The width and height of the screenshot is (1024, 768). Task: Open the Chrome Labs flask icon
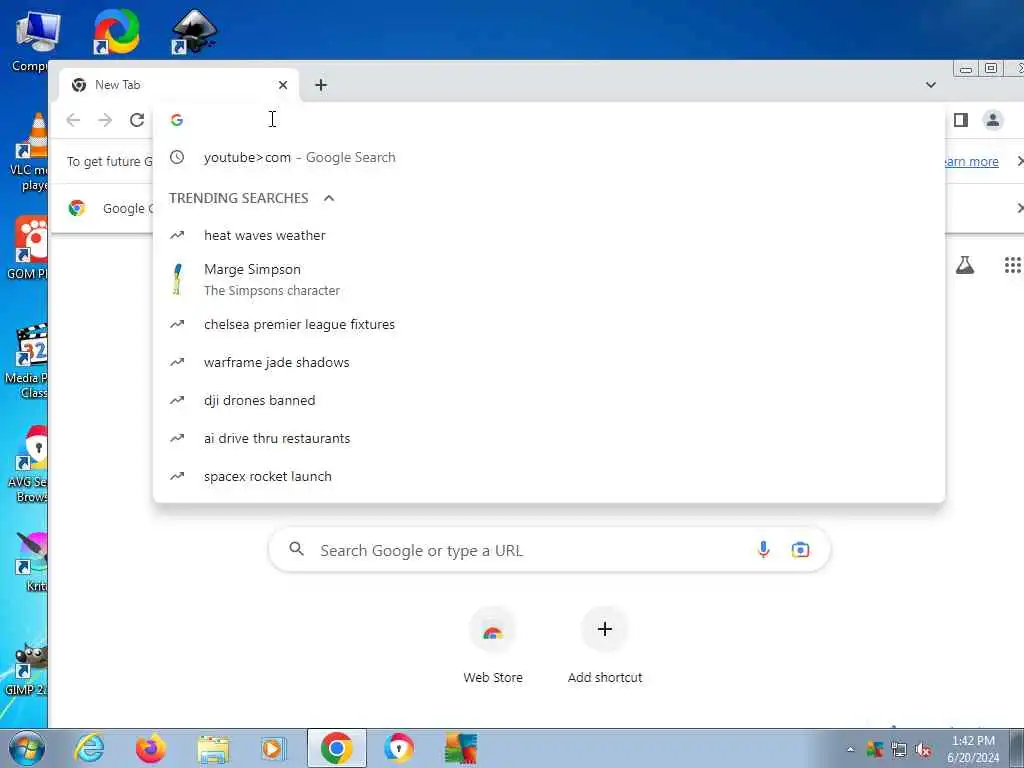pos(965,265)
